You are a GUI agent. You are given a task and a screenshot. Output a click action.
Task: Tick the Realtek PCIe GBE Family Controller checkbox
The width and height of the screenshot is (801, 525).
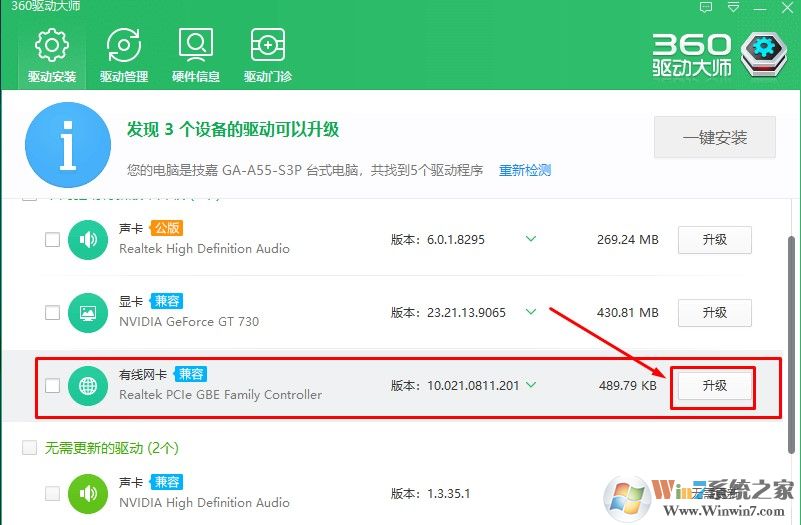(52, 386)
